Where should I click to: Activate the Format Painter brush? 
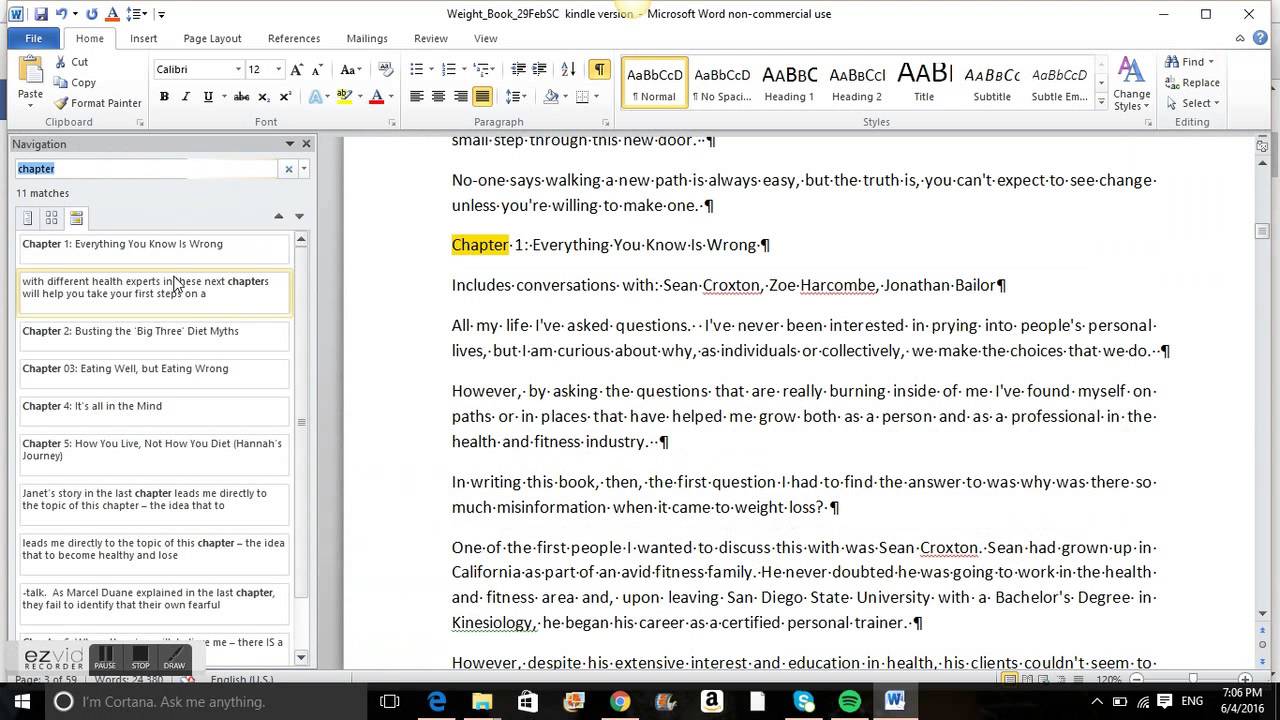coord(61,103)
